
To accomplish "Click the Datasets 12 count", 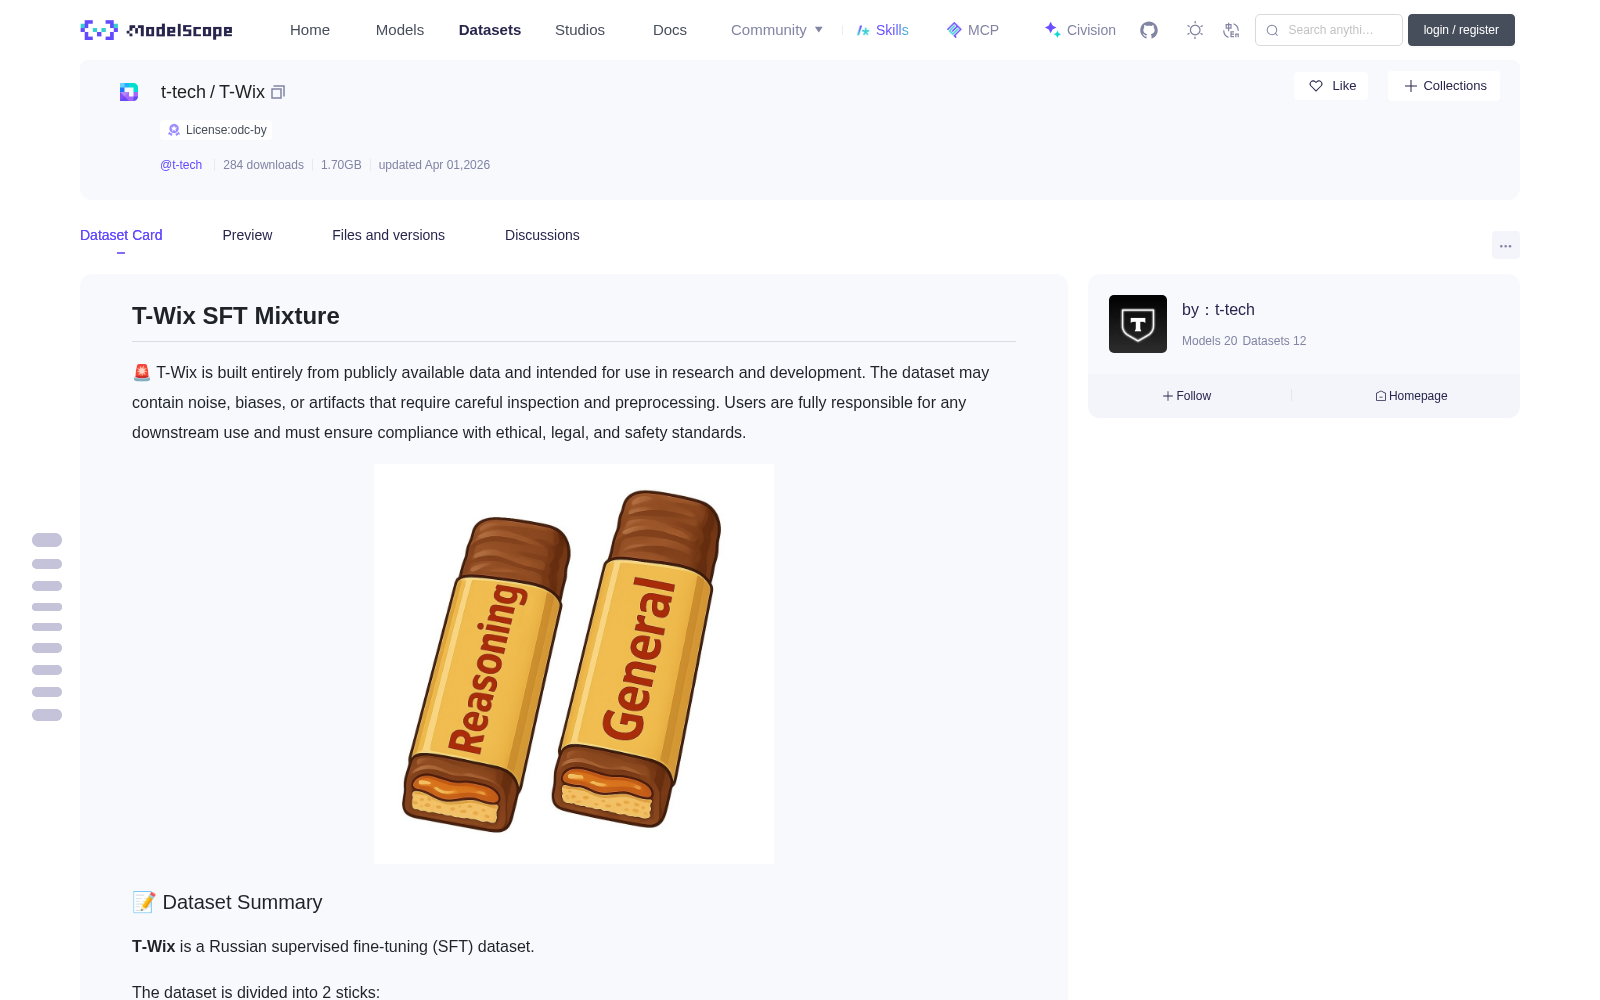I will [x=1274, y=341].
